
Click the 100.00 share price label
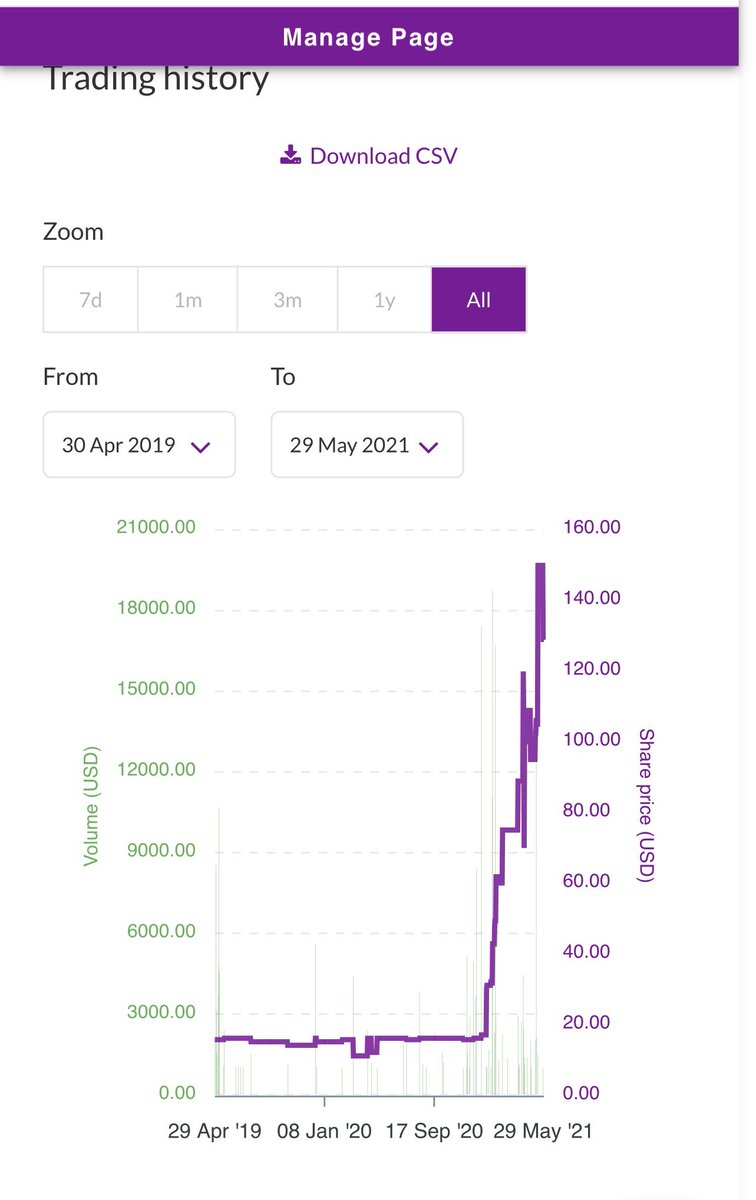(x=590, y=739)
